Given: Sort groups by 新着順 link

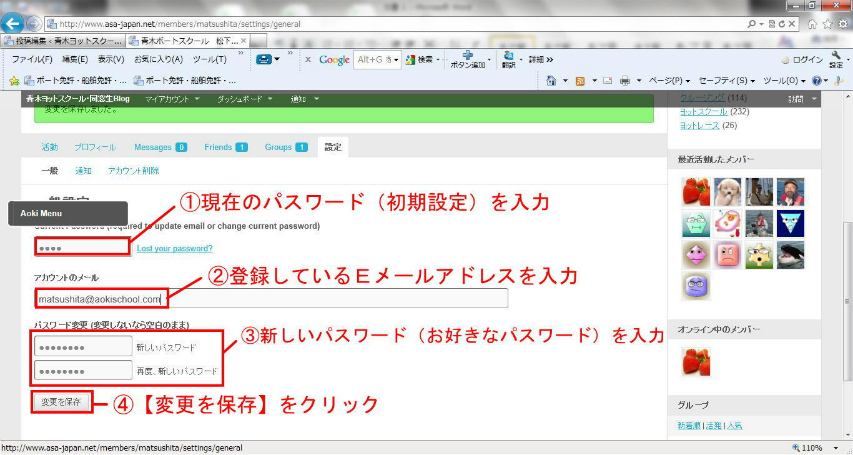Looking at the screenshot, I should click(x=689, y=426).
